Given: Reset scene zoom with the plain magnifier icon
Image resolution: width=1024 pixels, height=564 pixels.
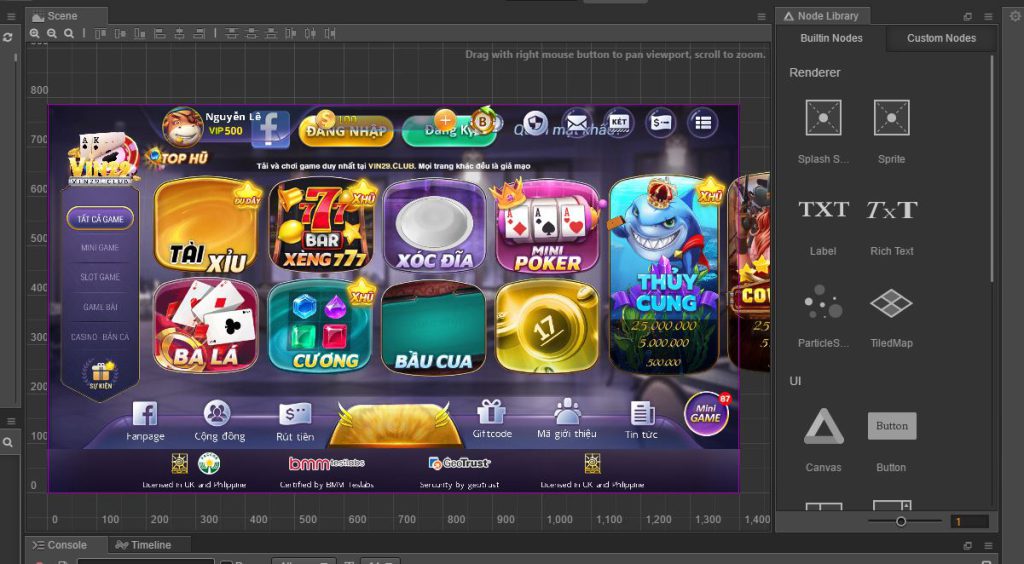Looking at the screenshot, I should (x=68, y=33).
